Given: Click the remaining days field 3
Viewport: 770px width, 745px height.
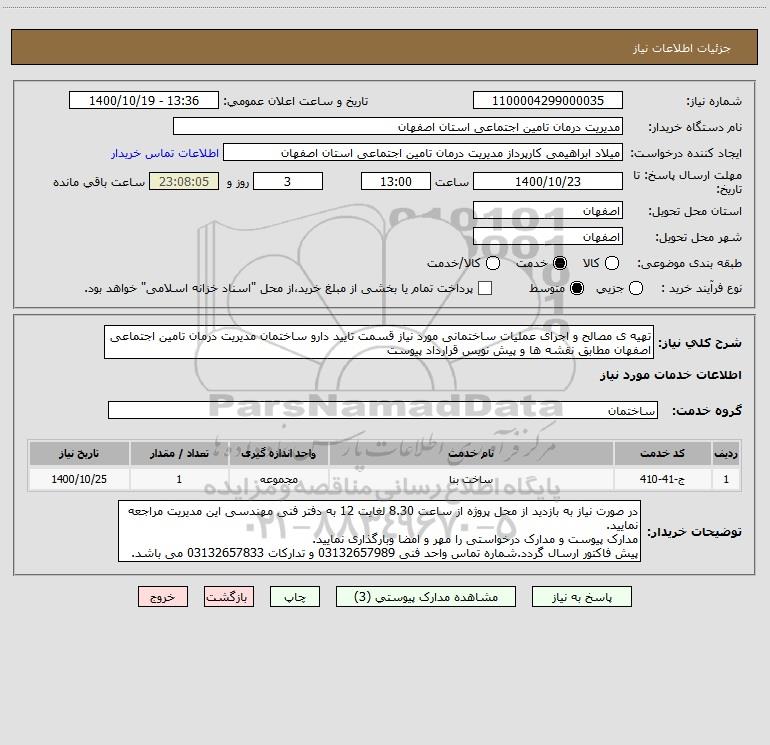Looking at the screenshot, I should (x=288, y=181).
